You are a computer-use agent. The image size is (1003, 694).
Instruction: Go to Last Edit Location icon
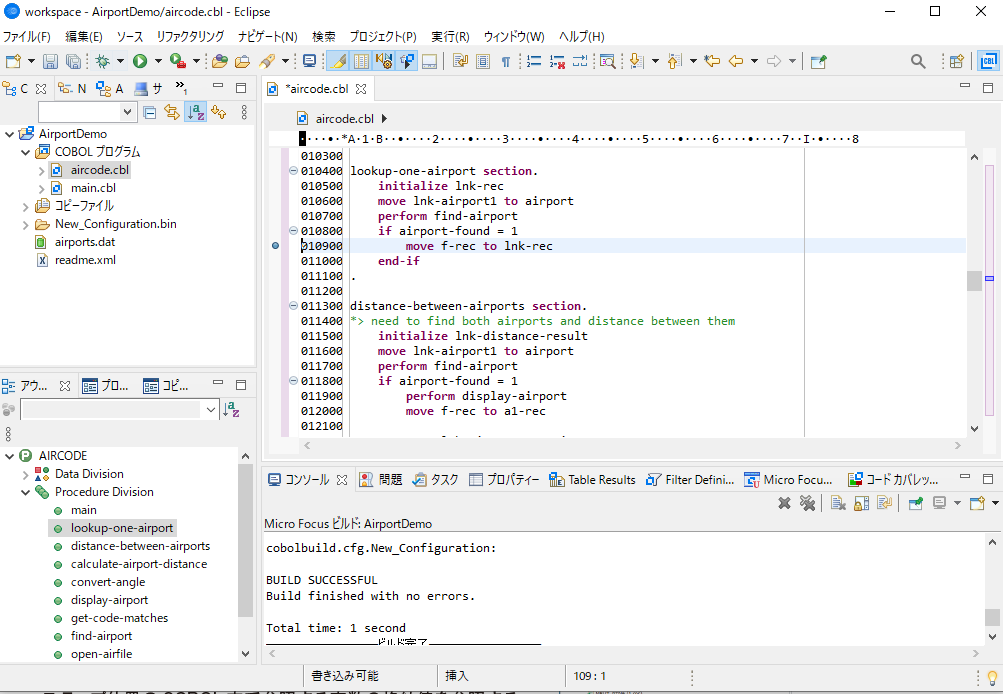point(712,61)
